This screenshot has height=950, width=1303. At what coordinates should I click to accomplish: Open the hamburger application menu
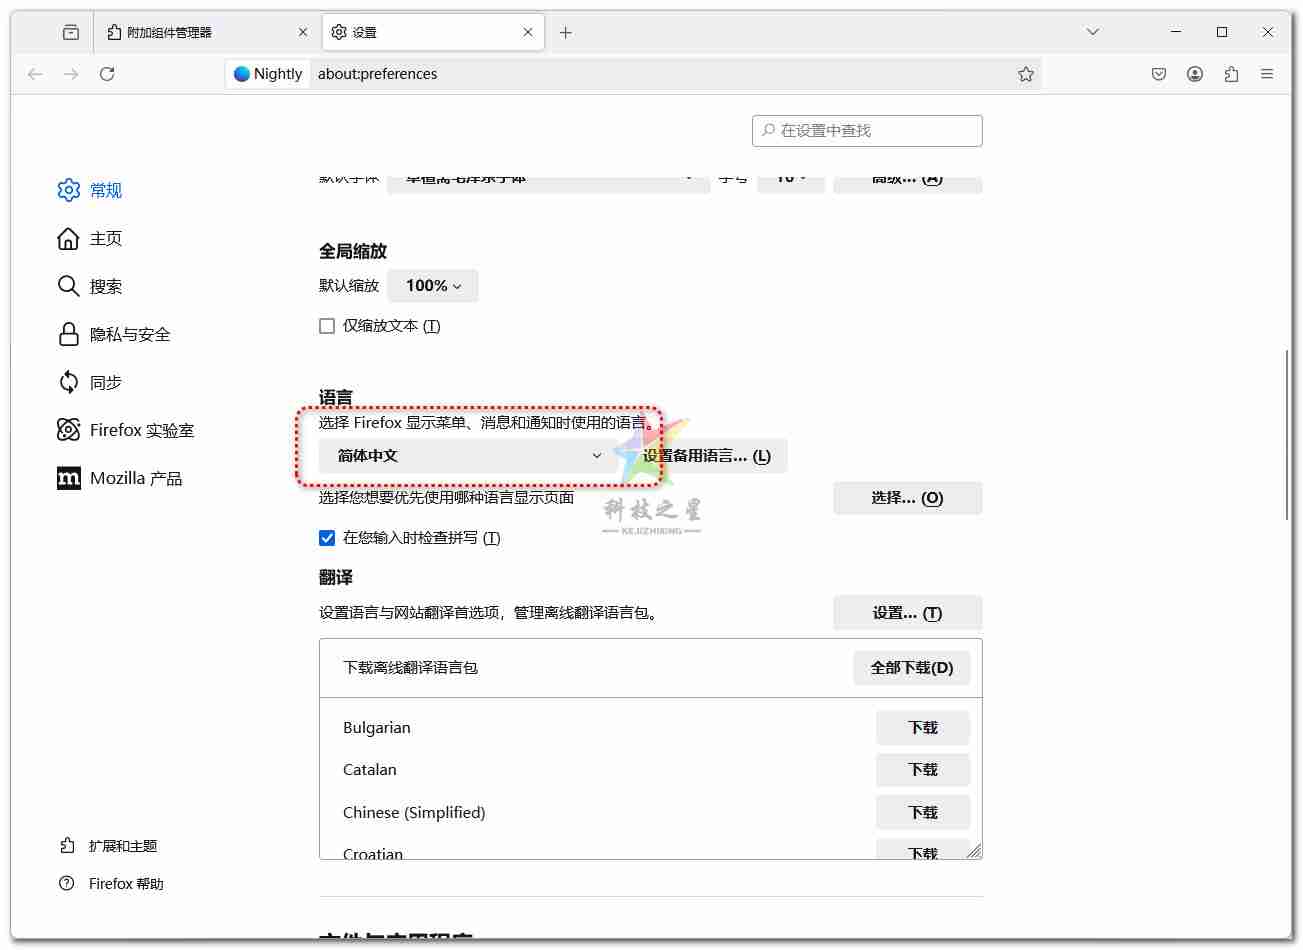pos(1267,73)
